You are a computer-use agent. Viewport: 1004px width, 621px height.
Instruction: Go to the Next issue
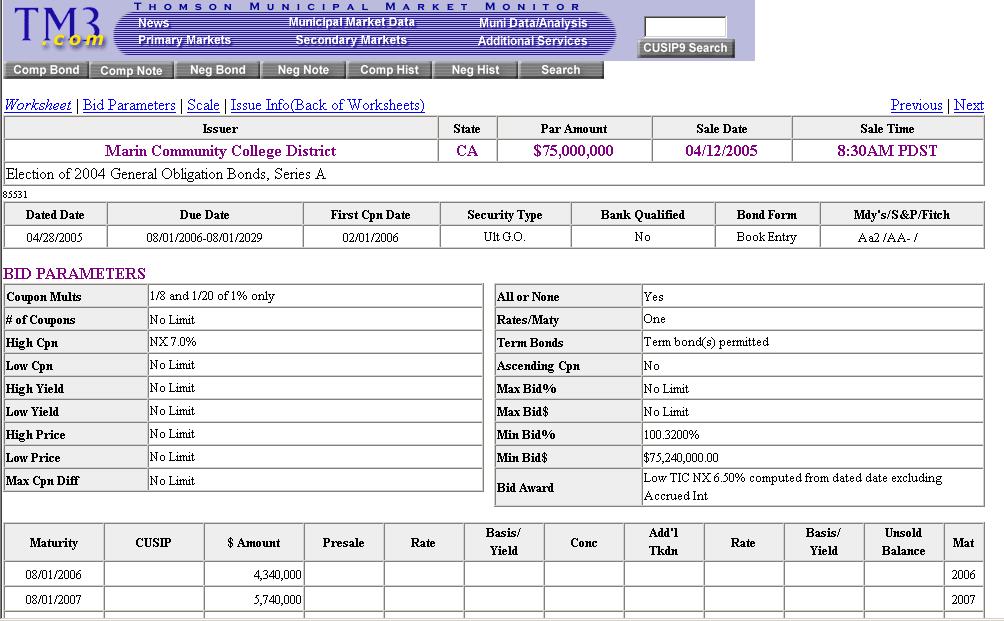969,105
